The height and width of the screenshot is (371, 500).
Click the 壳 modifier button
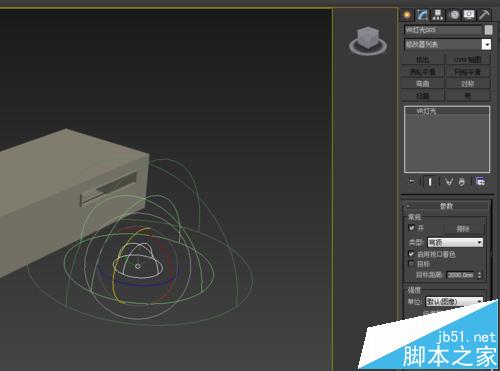coord(468,96)
